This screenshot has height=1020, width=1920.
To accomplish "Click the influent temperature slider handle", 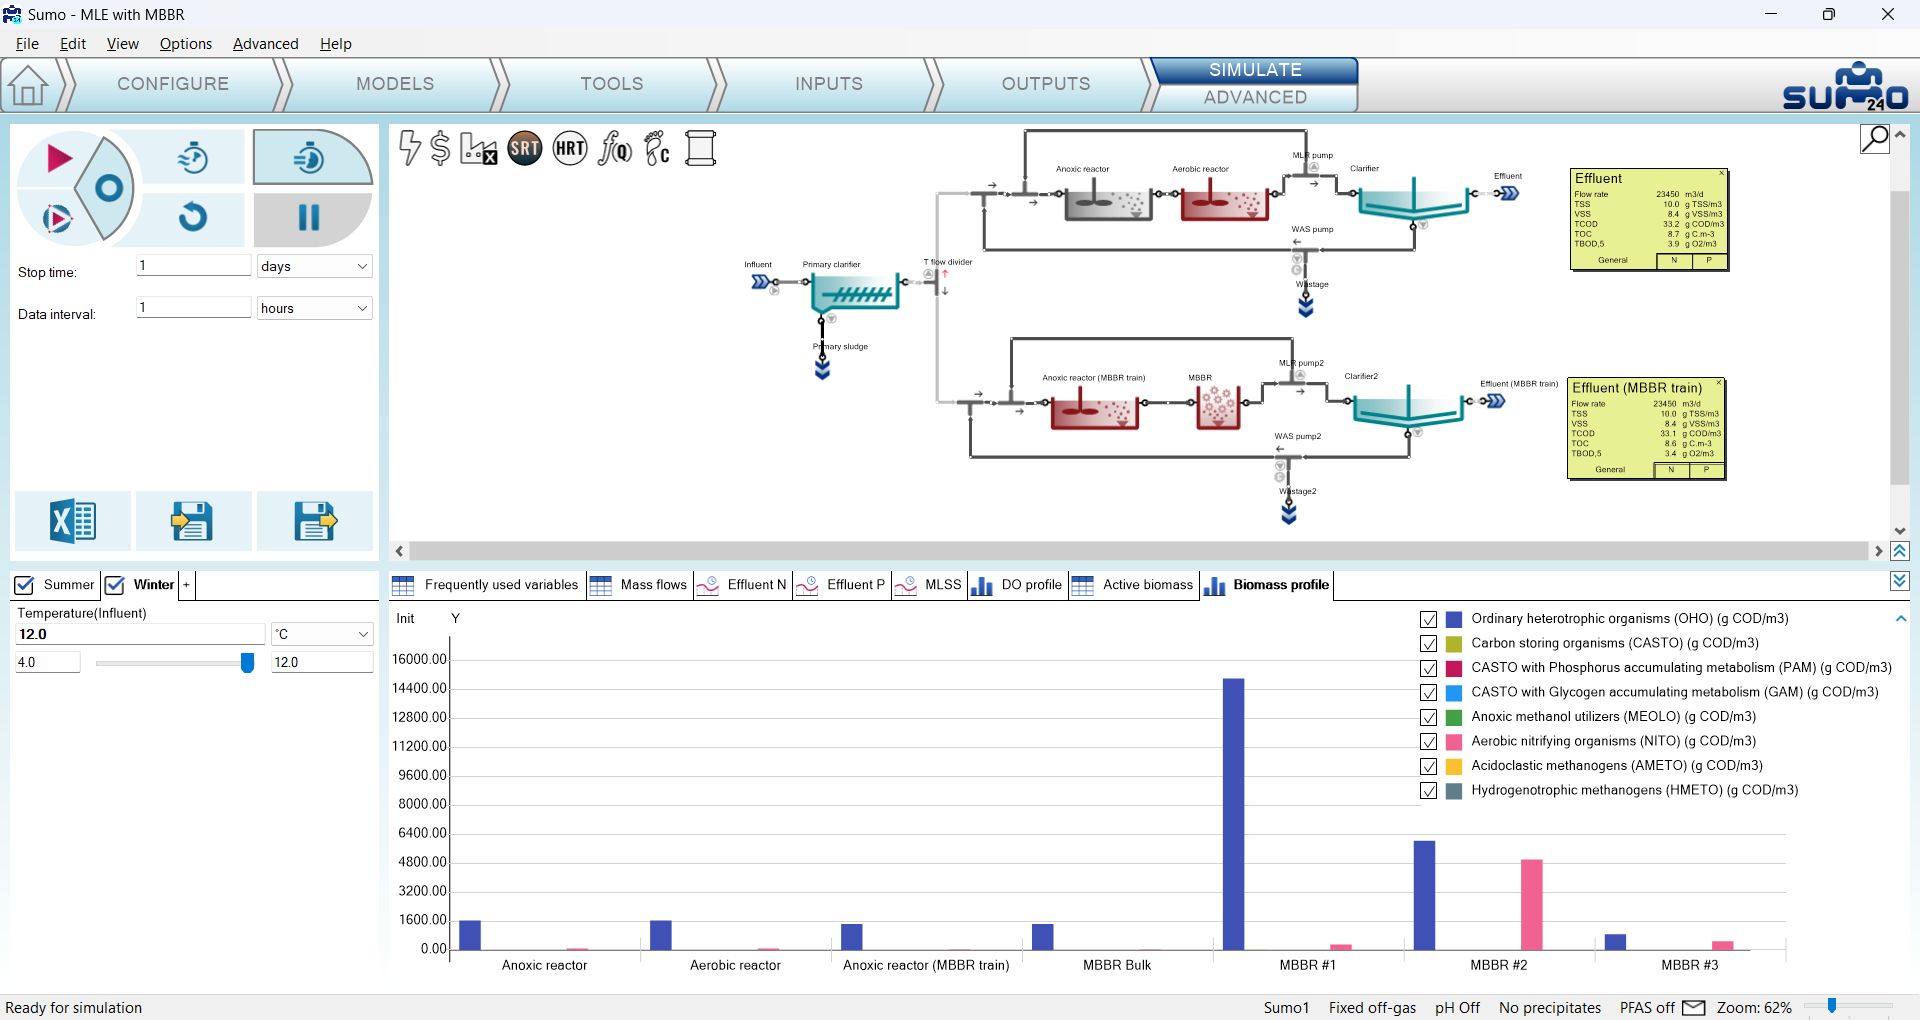I will pos(247,663).
